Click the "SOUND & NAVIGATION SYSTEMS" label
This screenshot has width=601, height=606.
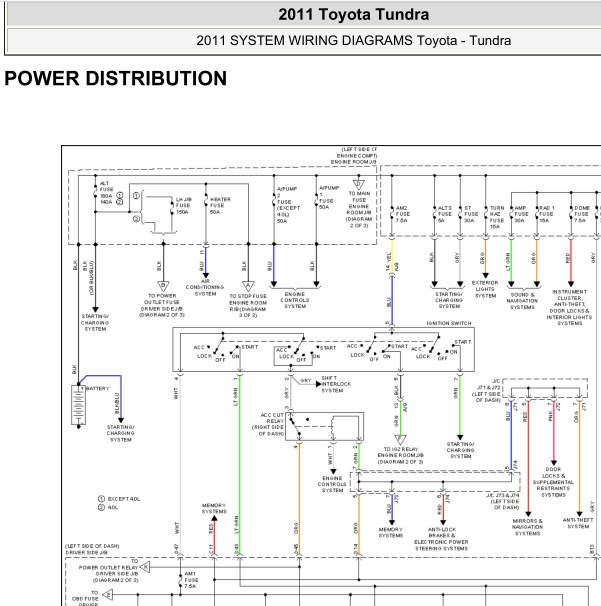[x=522, y=301]
